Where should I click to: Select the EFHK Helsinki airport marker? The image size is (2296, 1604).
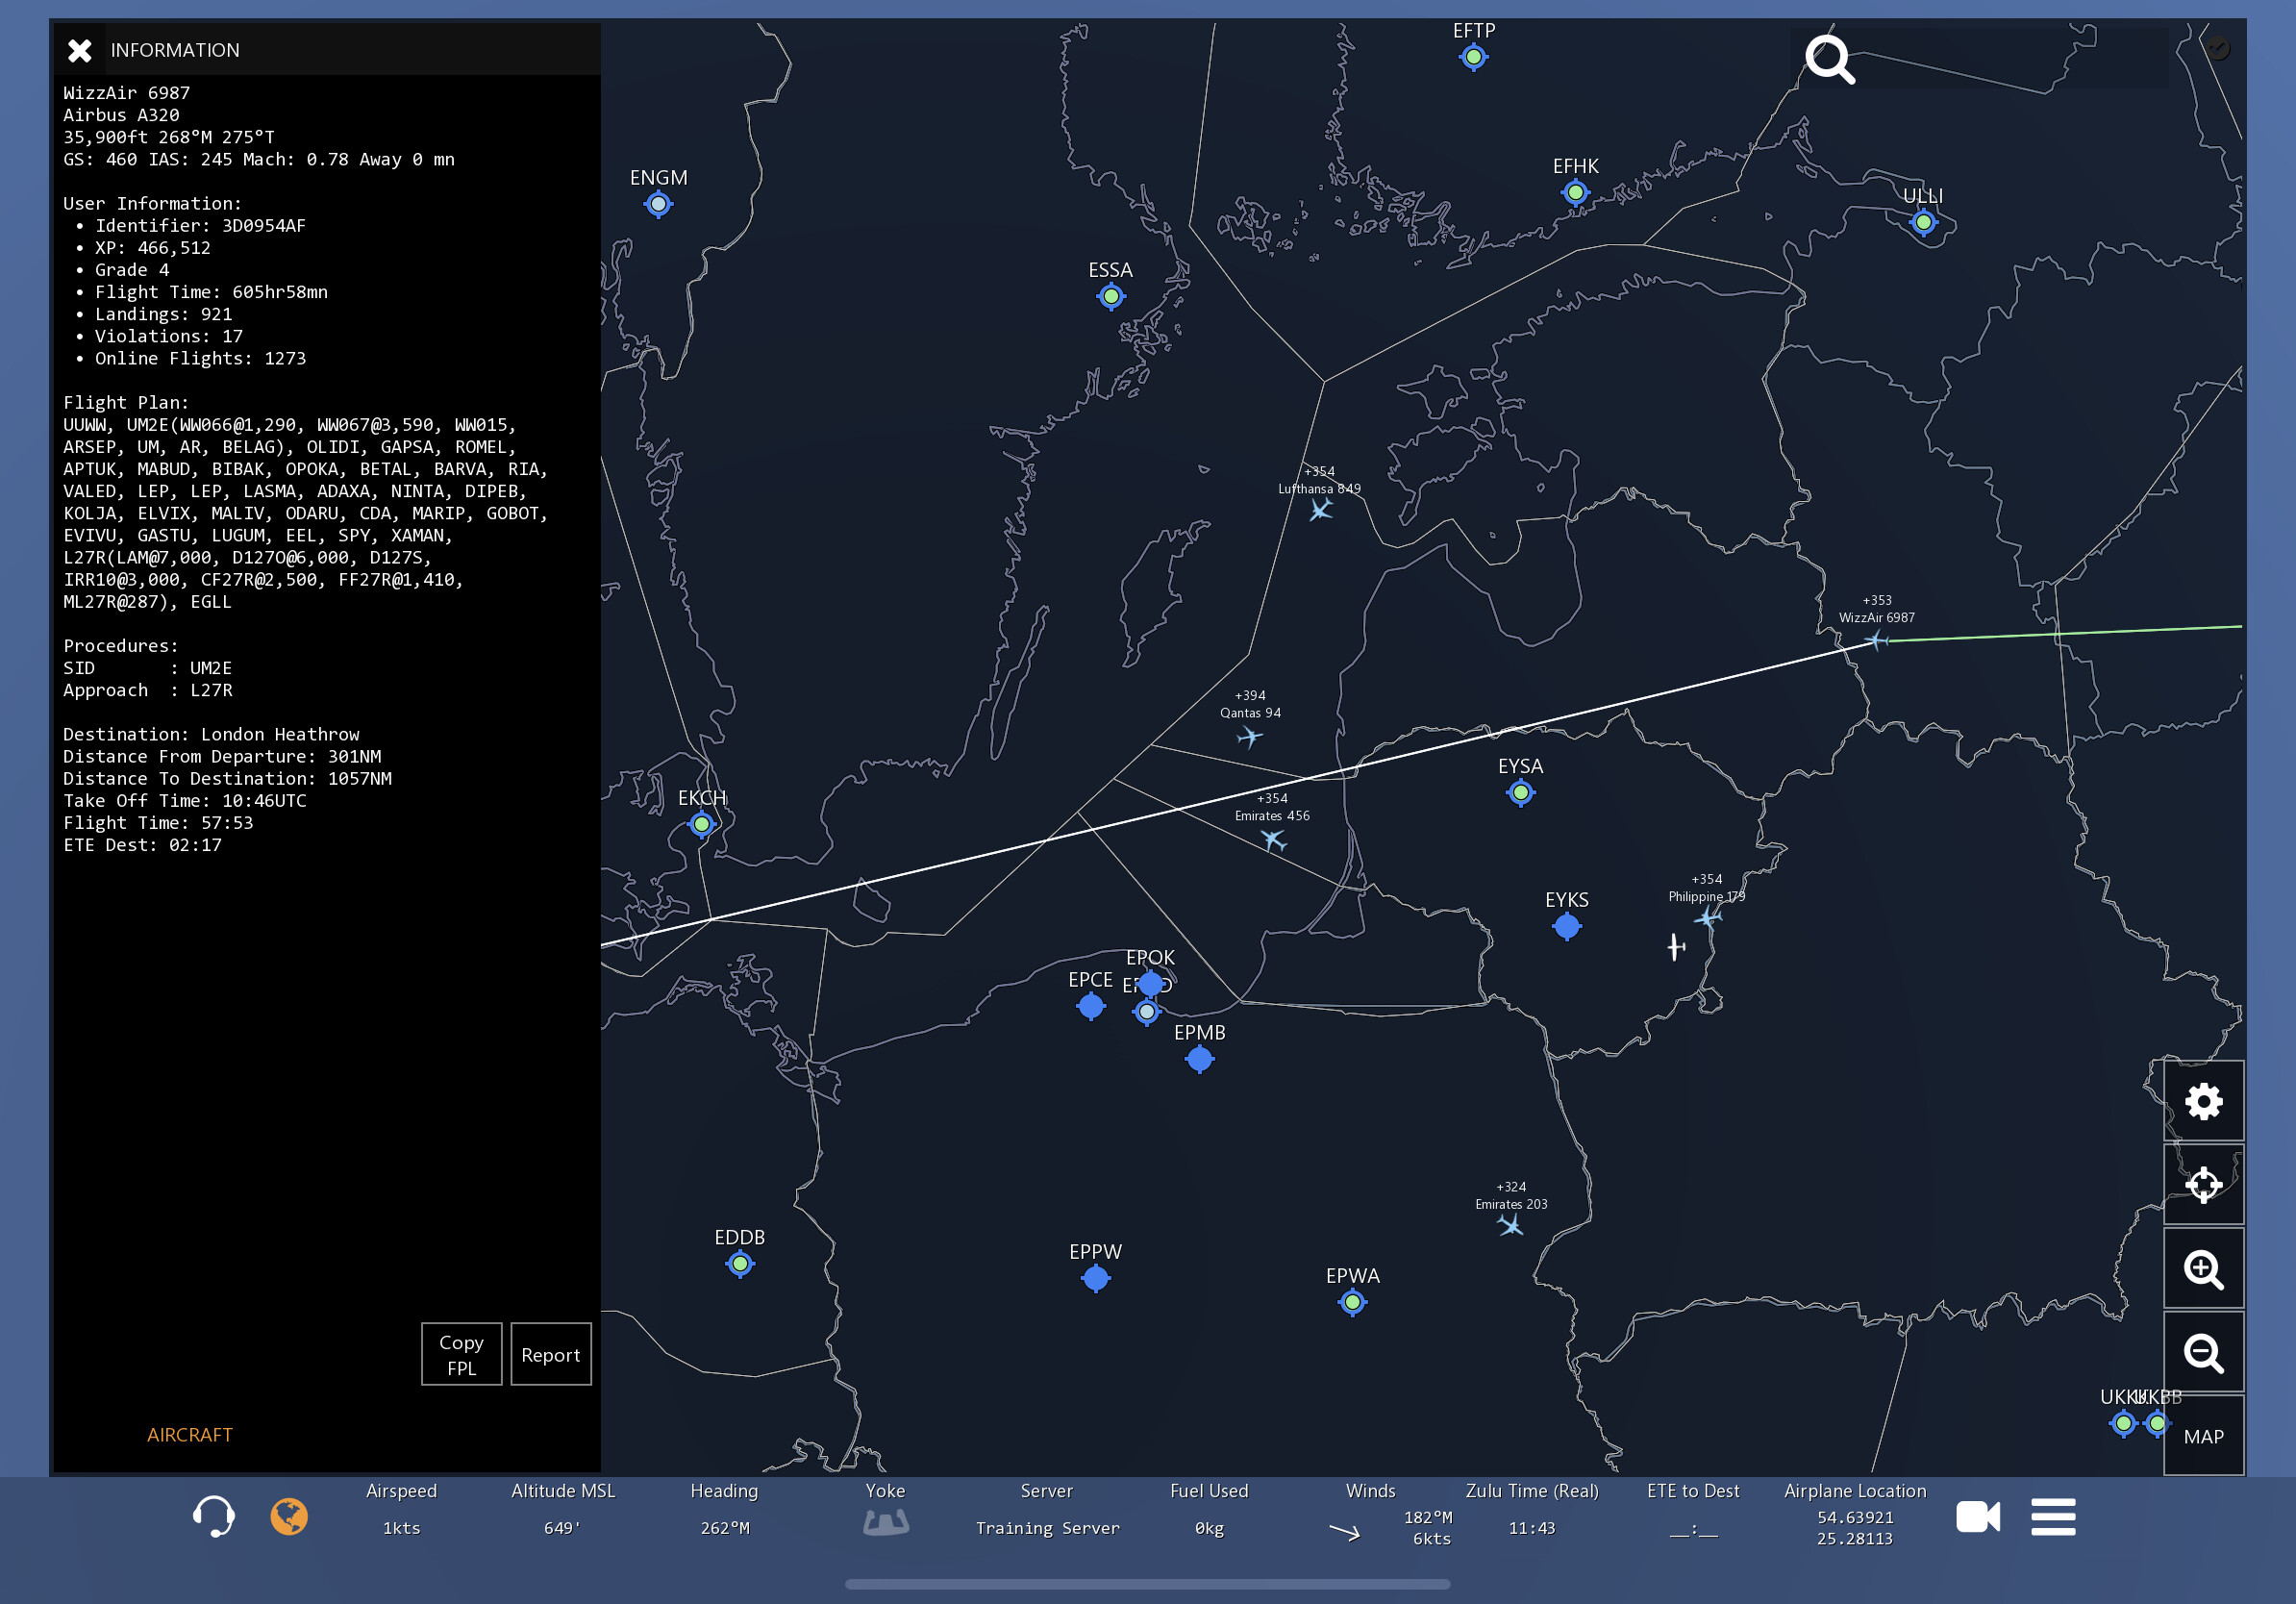tap(1575, 192)
